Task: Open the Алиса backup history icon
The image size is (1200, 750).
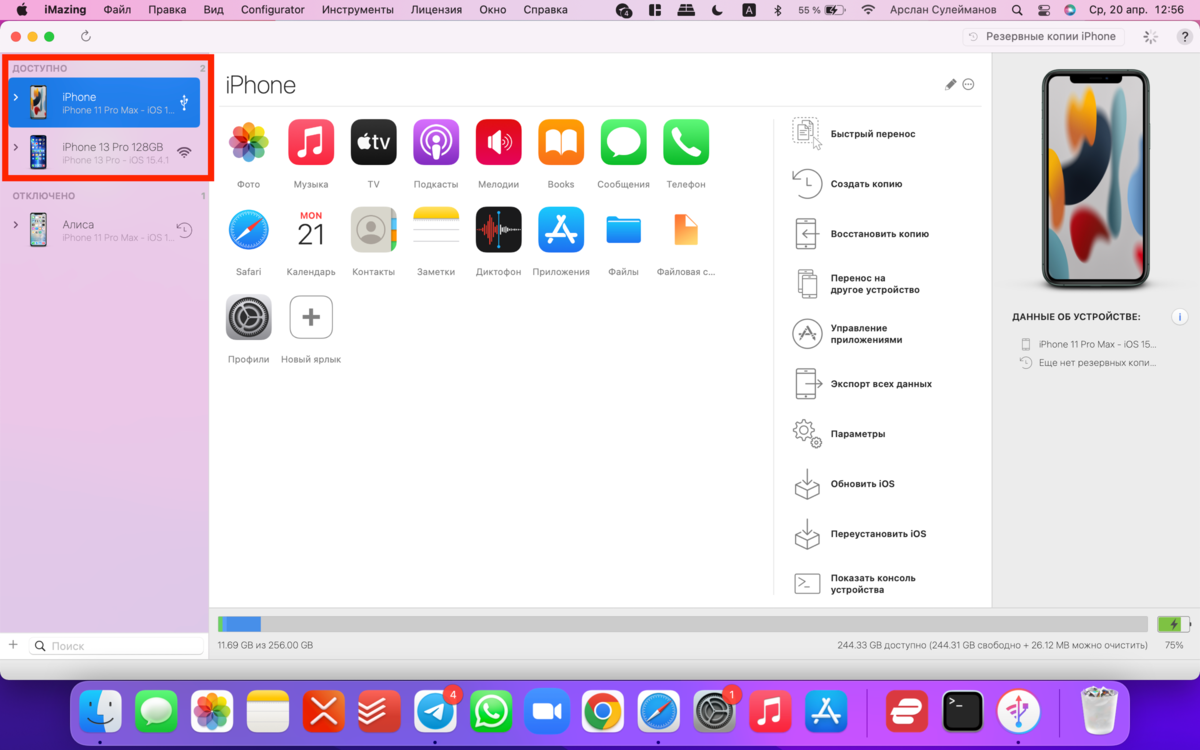Action: point(184,230)
